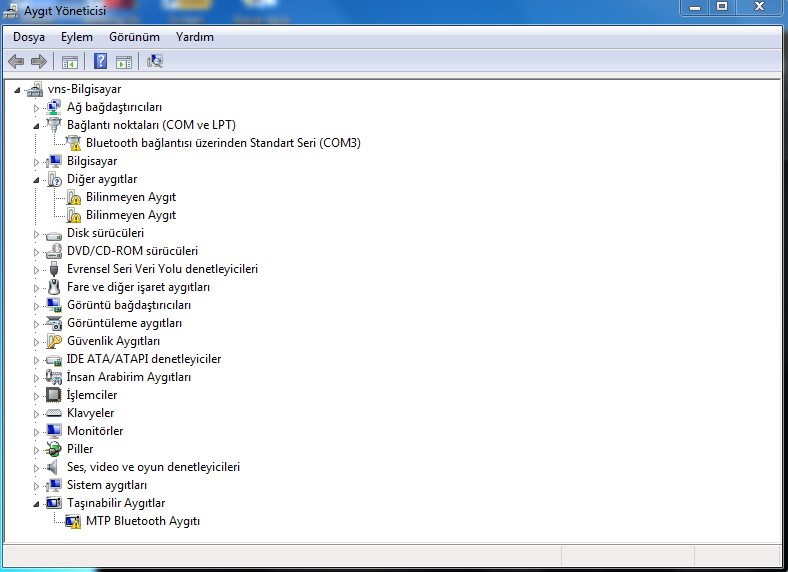Screen dimensions: 788x572
Task: Expand the Disk sürücüleri node
Action: click(36, 234)
